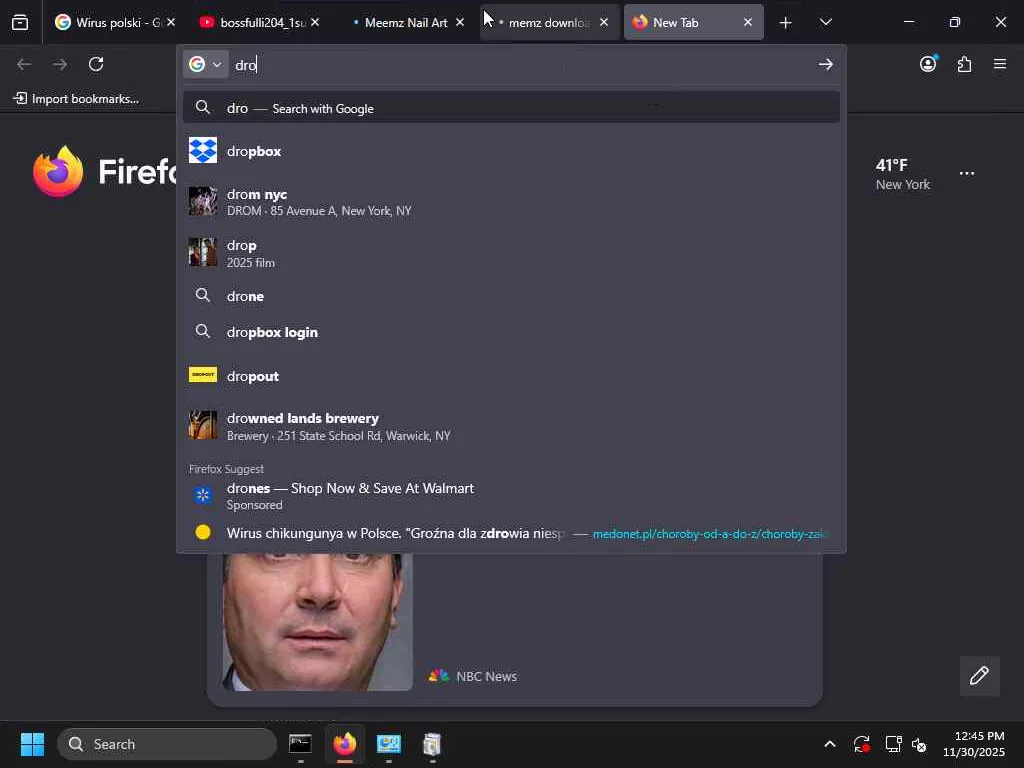Choose the drone search suggestion
This screenshot has height=768, width=1024.
pos(511,296)
